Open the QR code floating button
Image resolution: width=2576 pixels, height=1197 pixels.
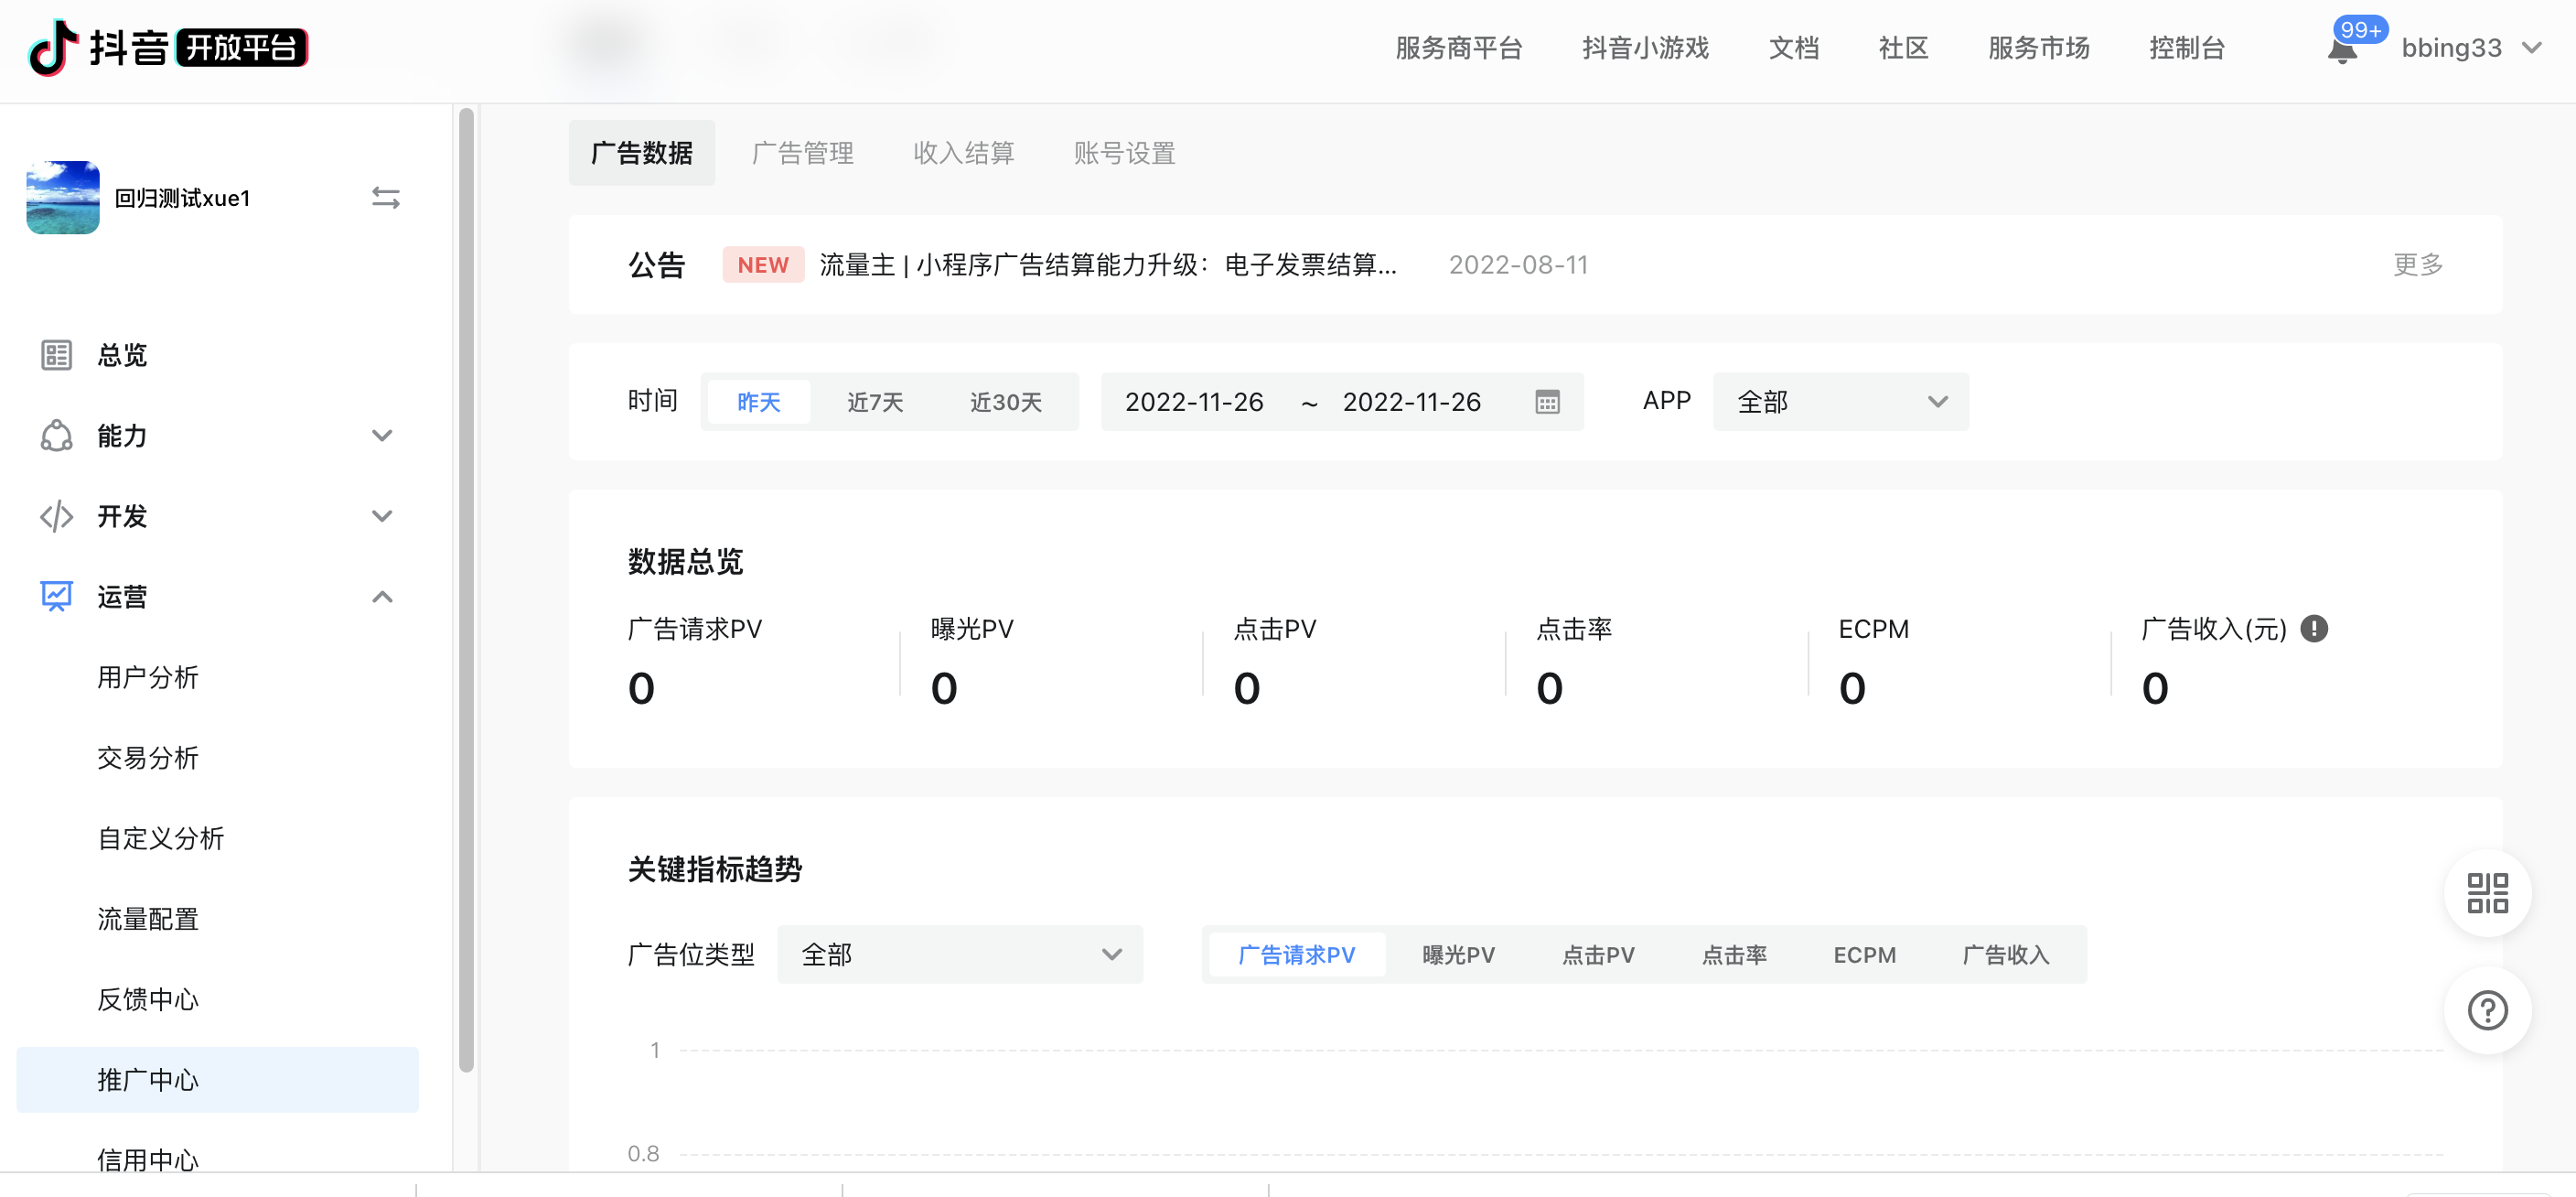point(2487,893)
